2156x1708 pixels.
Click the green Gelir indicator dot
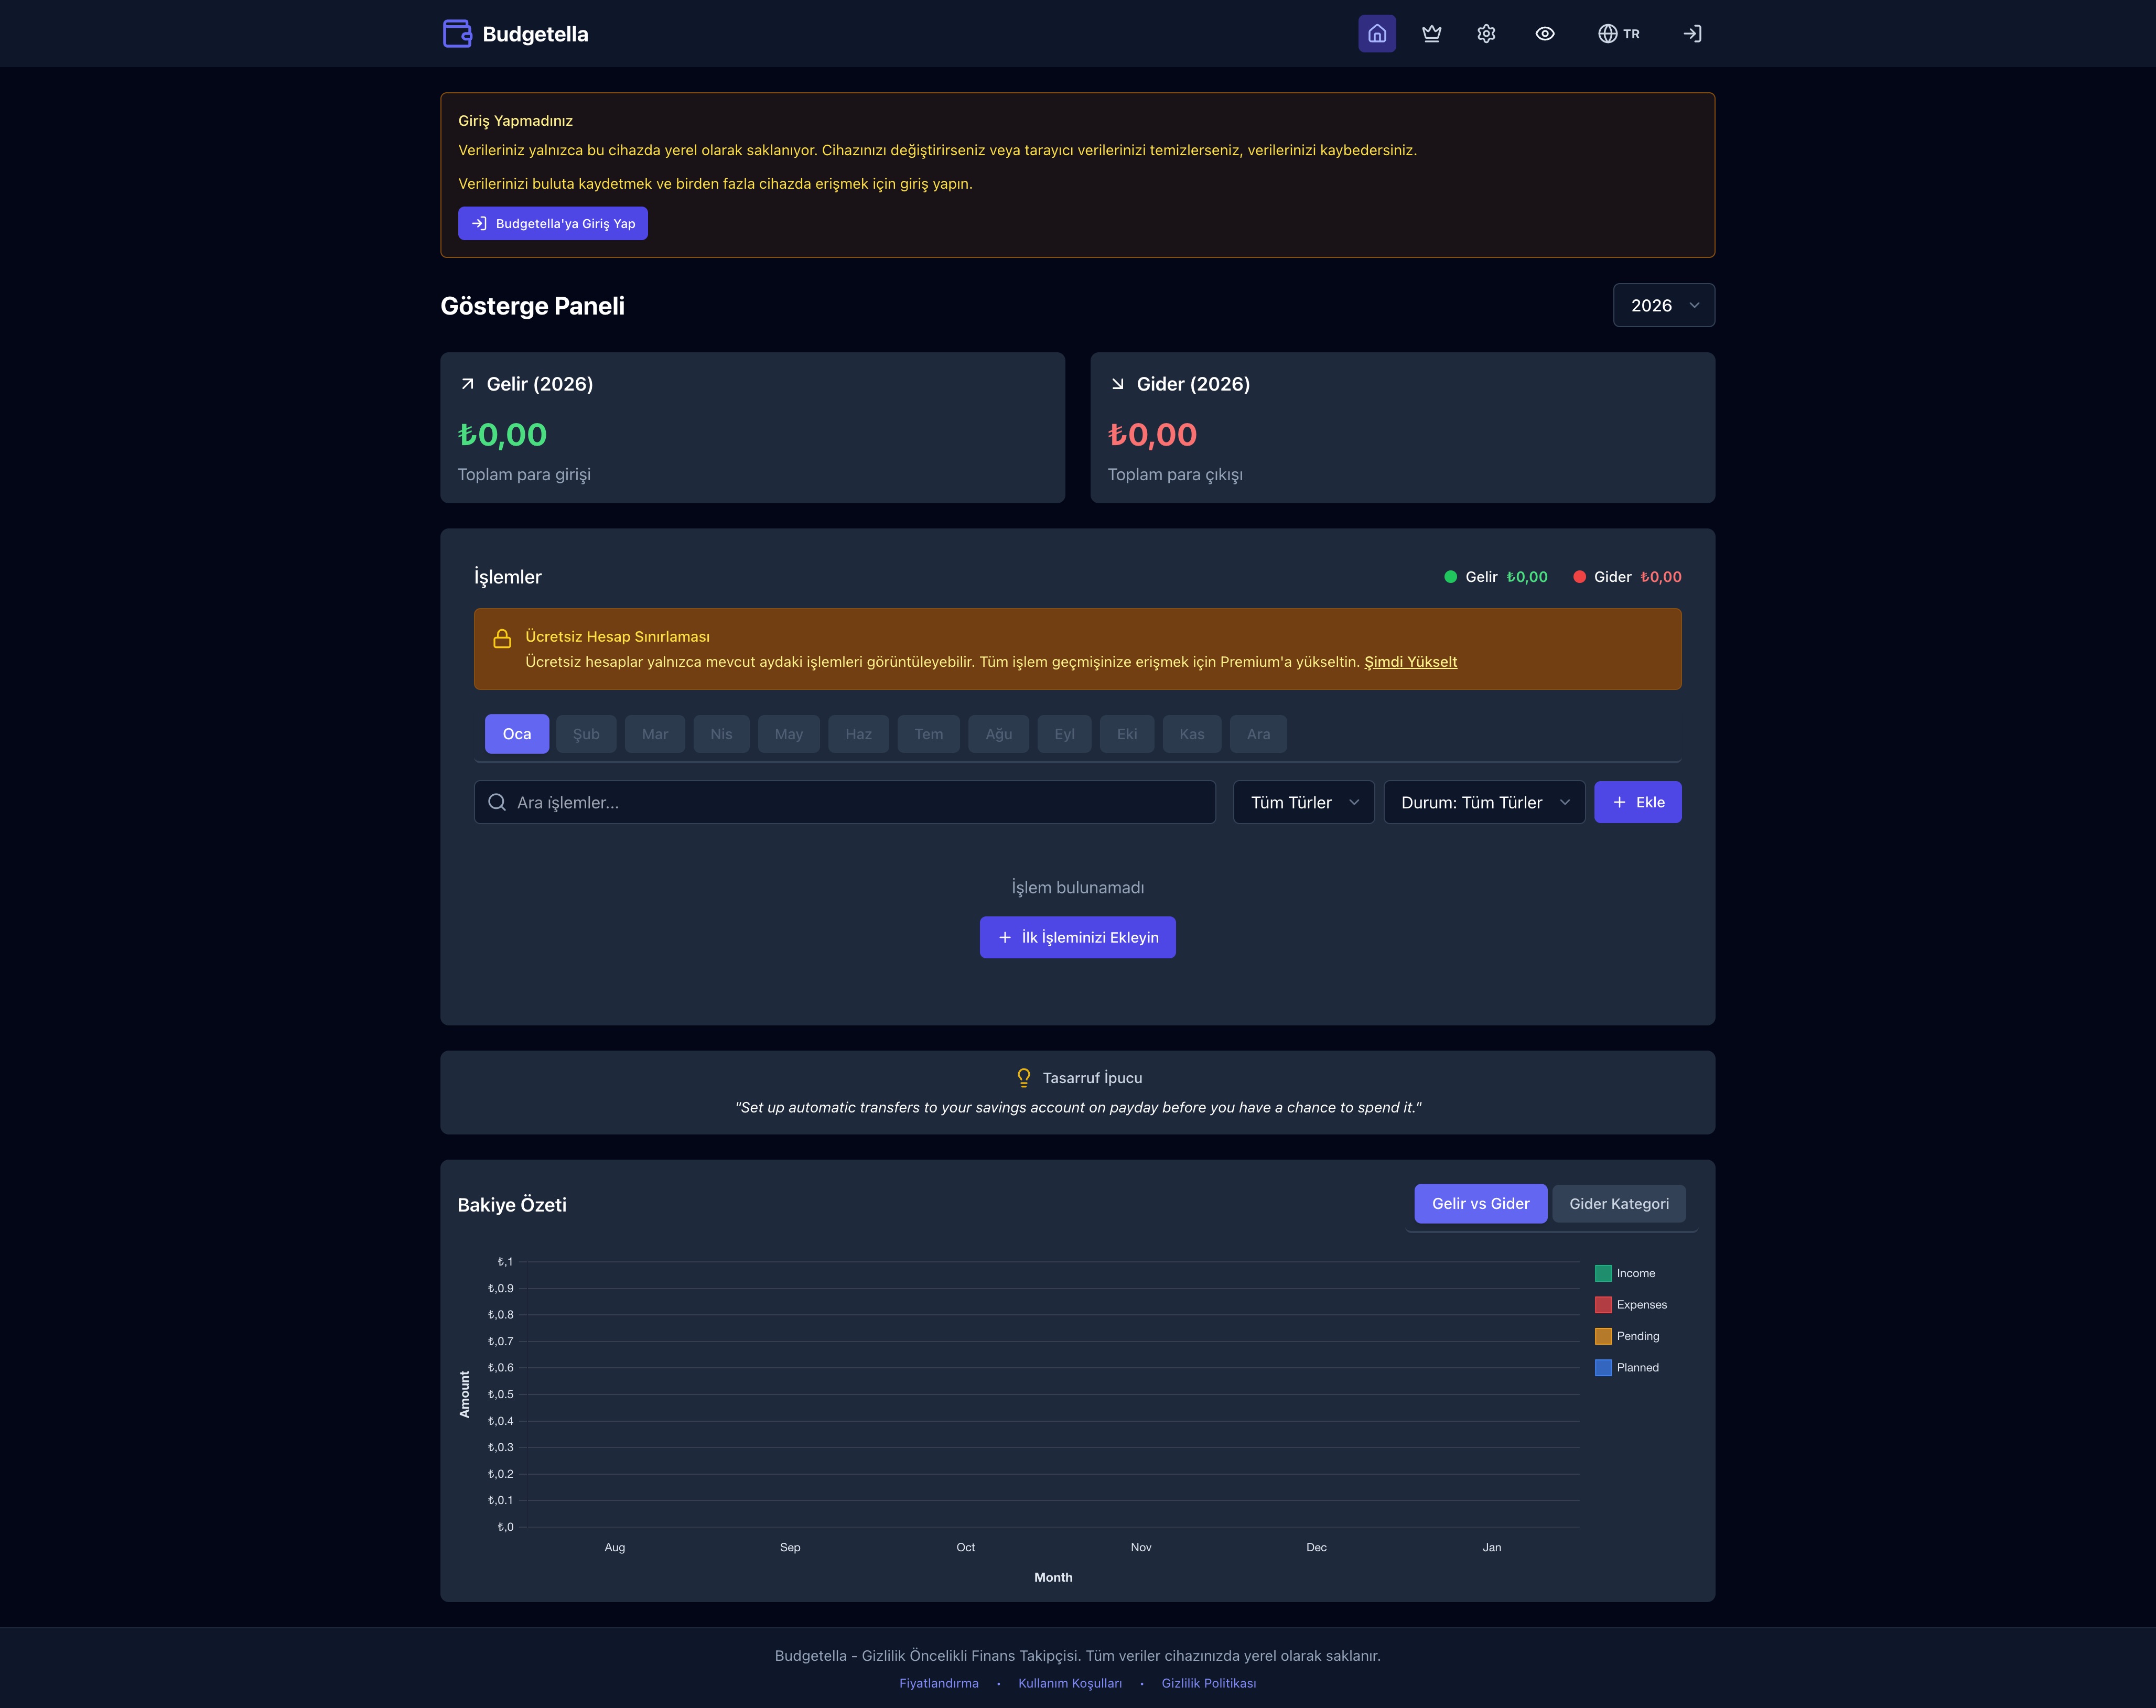1450,577
